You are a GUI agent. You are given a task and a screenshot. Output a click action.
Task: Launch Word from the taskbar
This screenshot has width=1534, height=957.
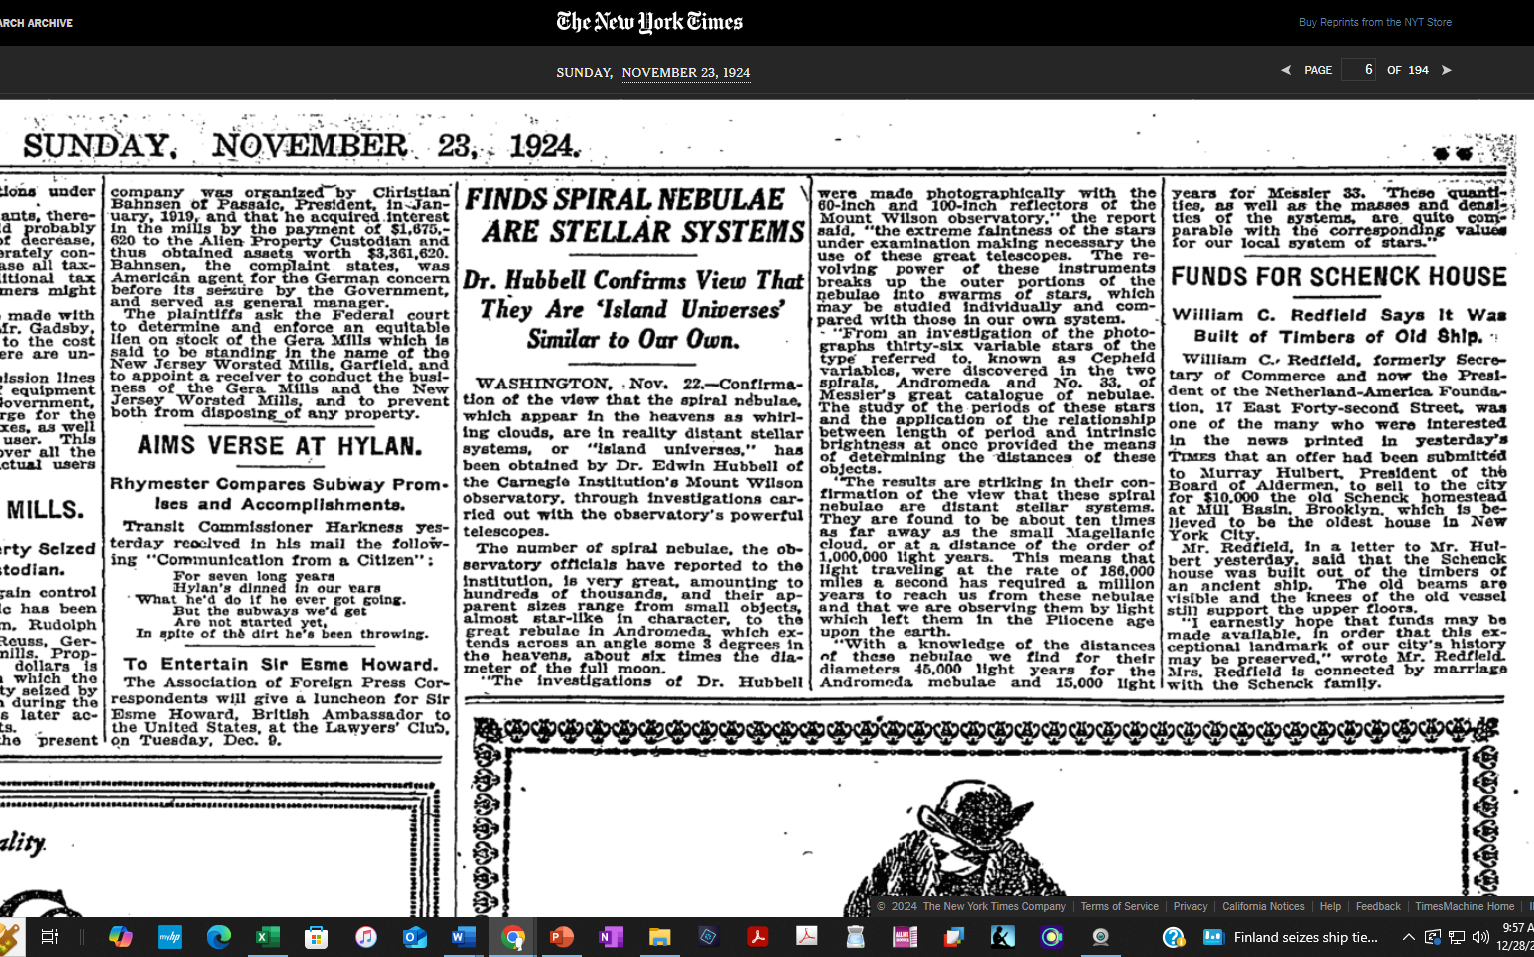pyautogui.click(x=463, y=937)
